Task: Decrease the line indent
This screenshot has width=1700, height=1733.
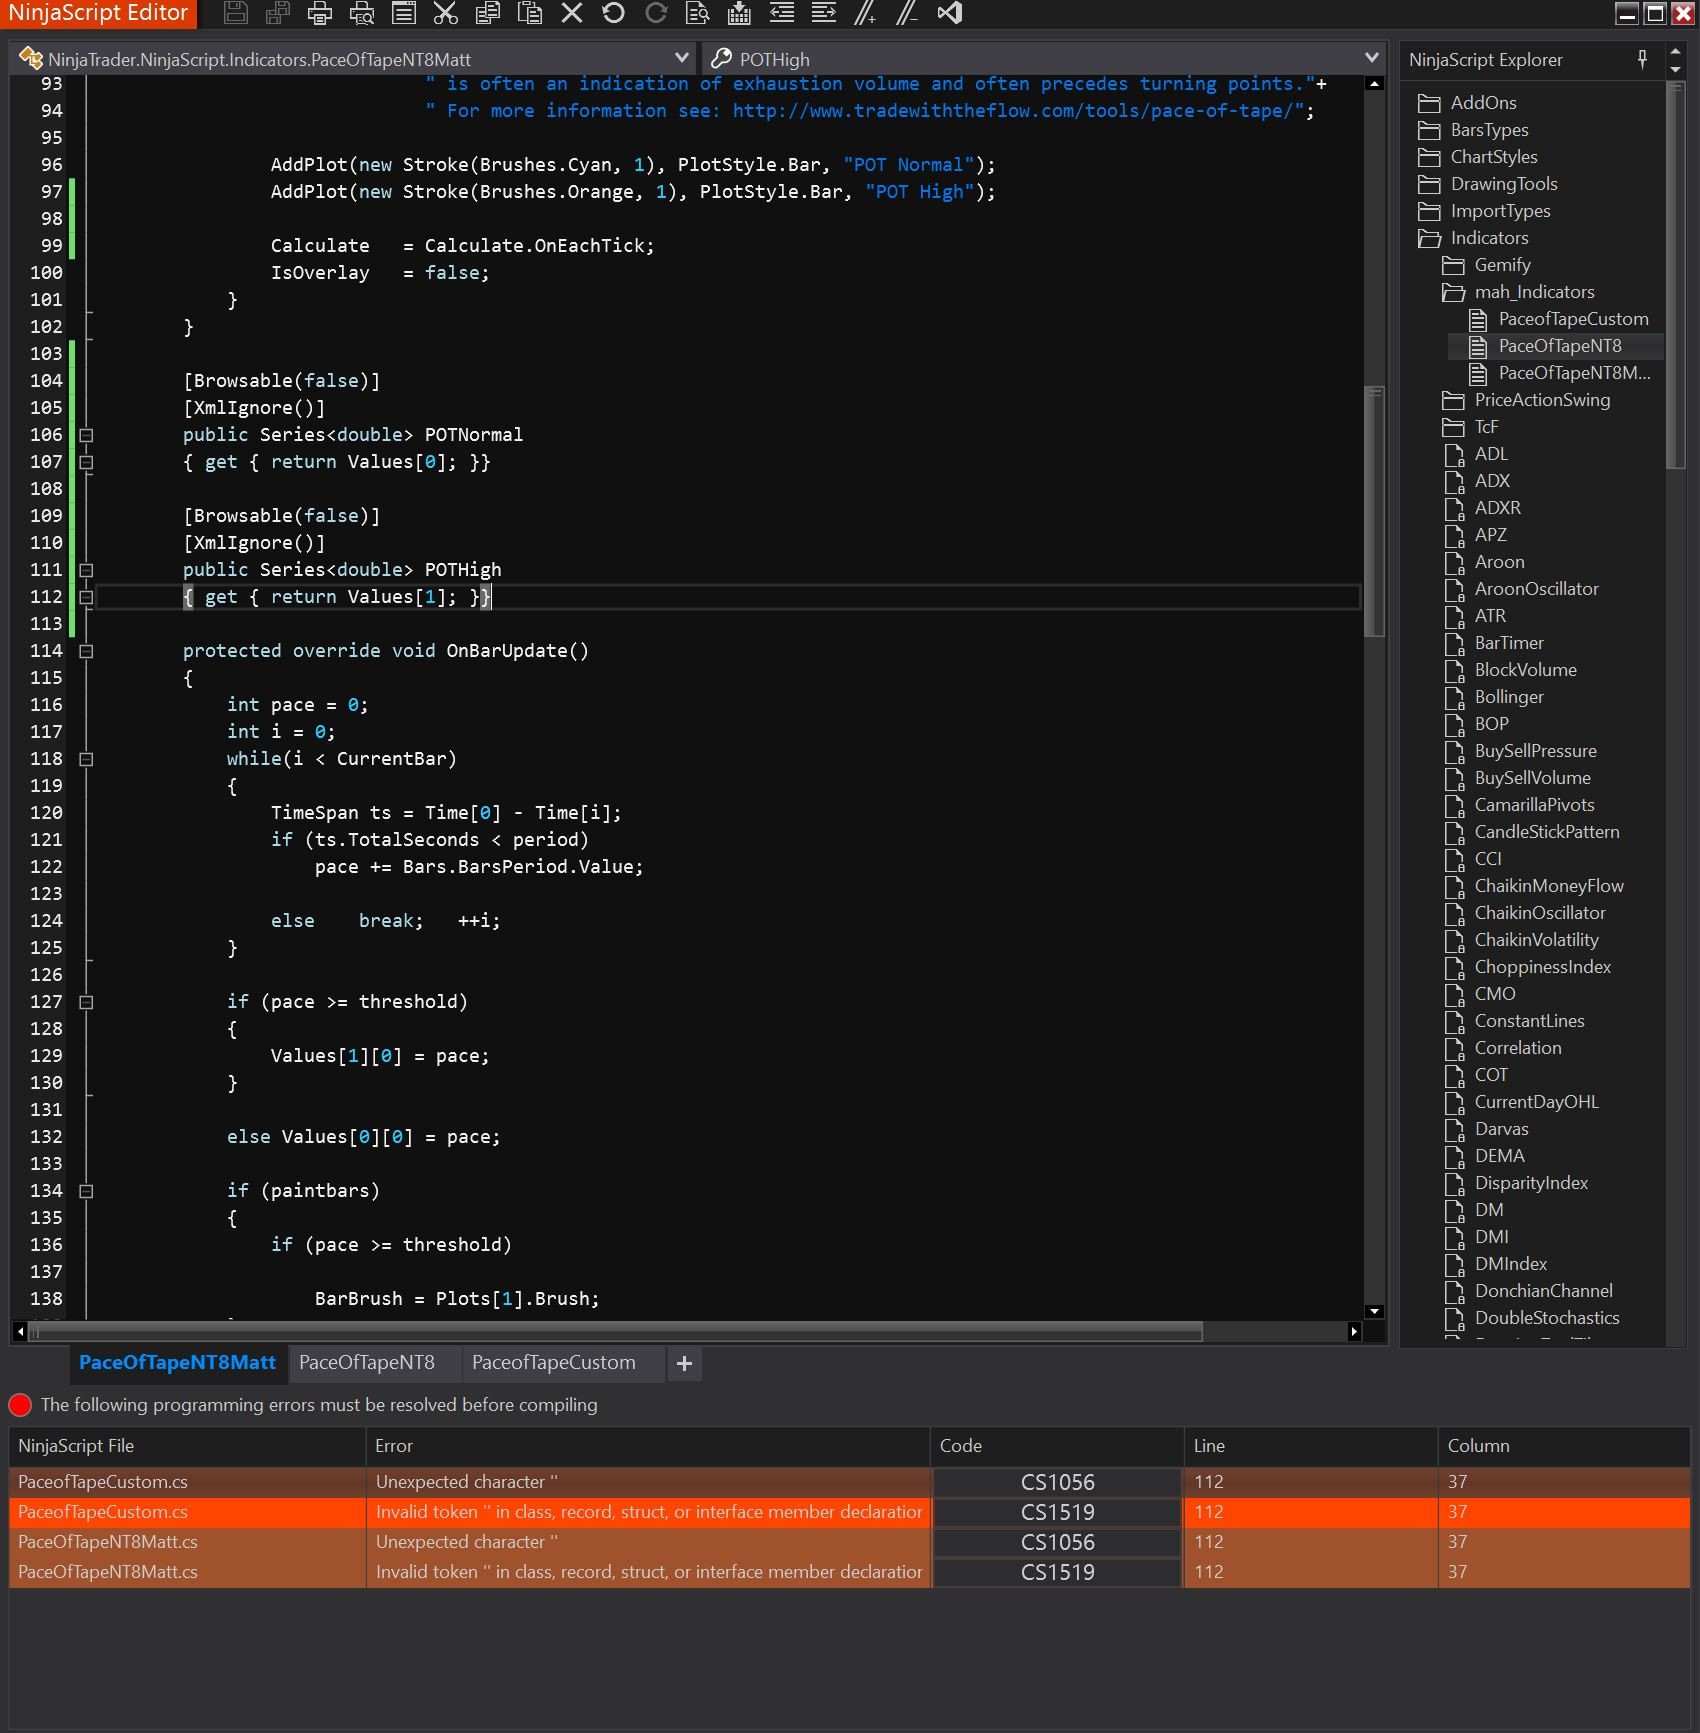Action: click(x=782, y=13)
